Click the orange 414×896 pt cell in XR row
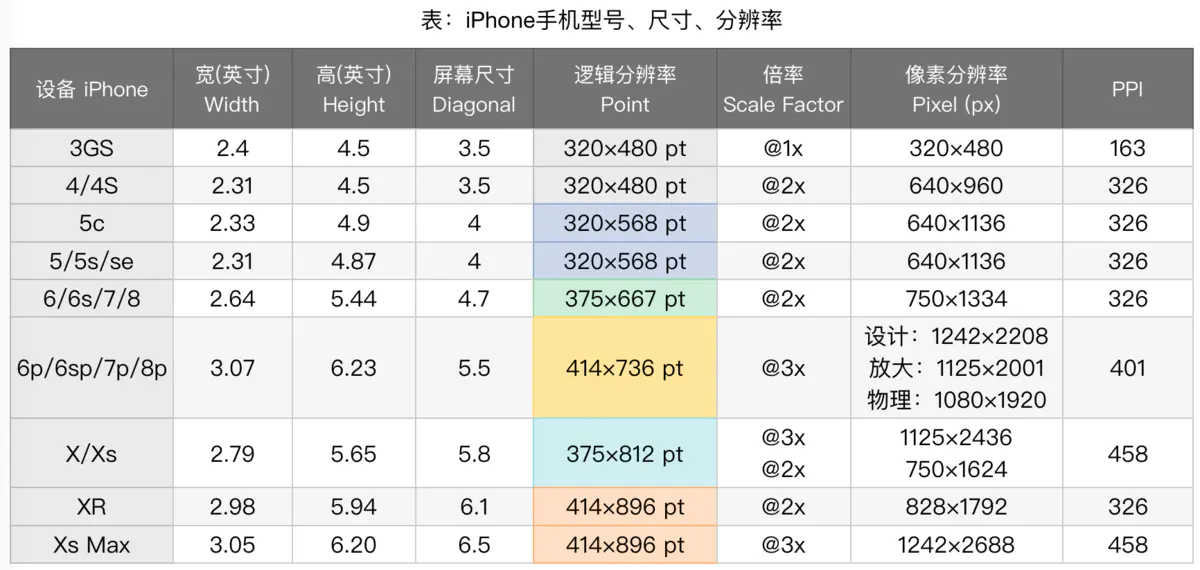 tap(625, 507)
